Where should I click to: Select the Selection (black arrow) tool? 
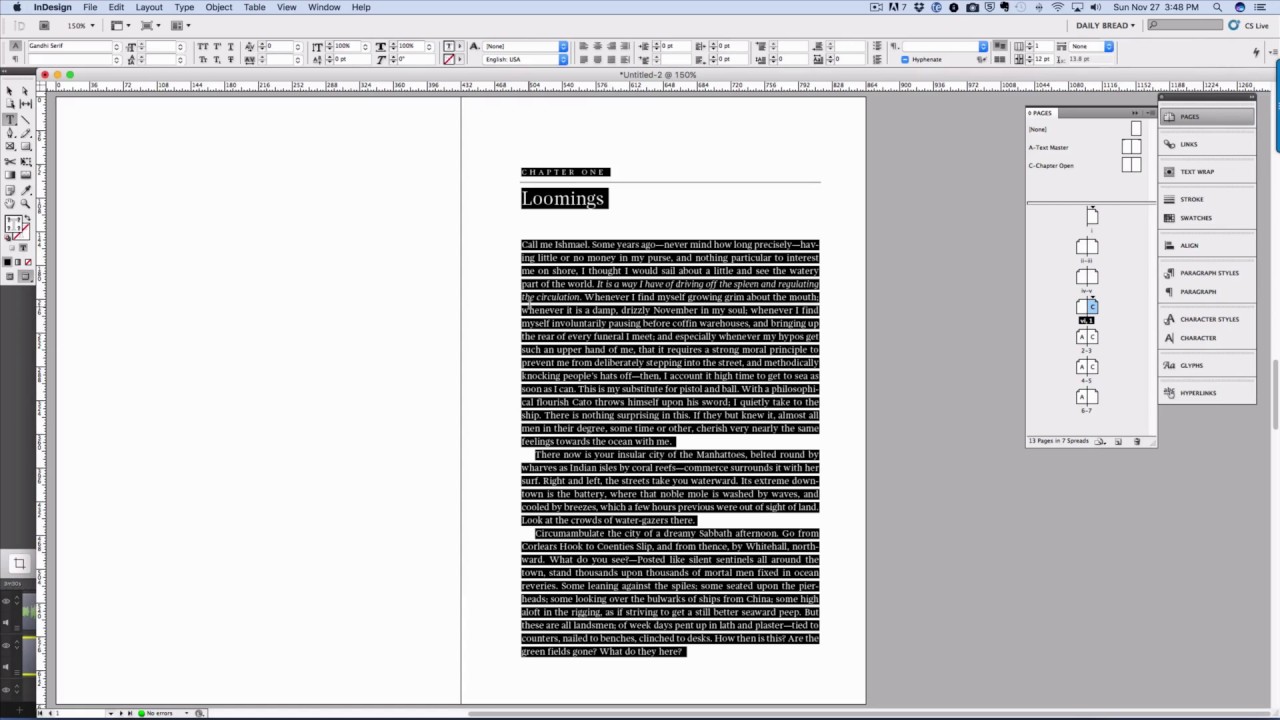pyautogui.click(x=9, y=91)
